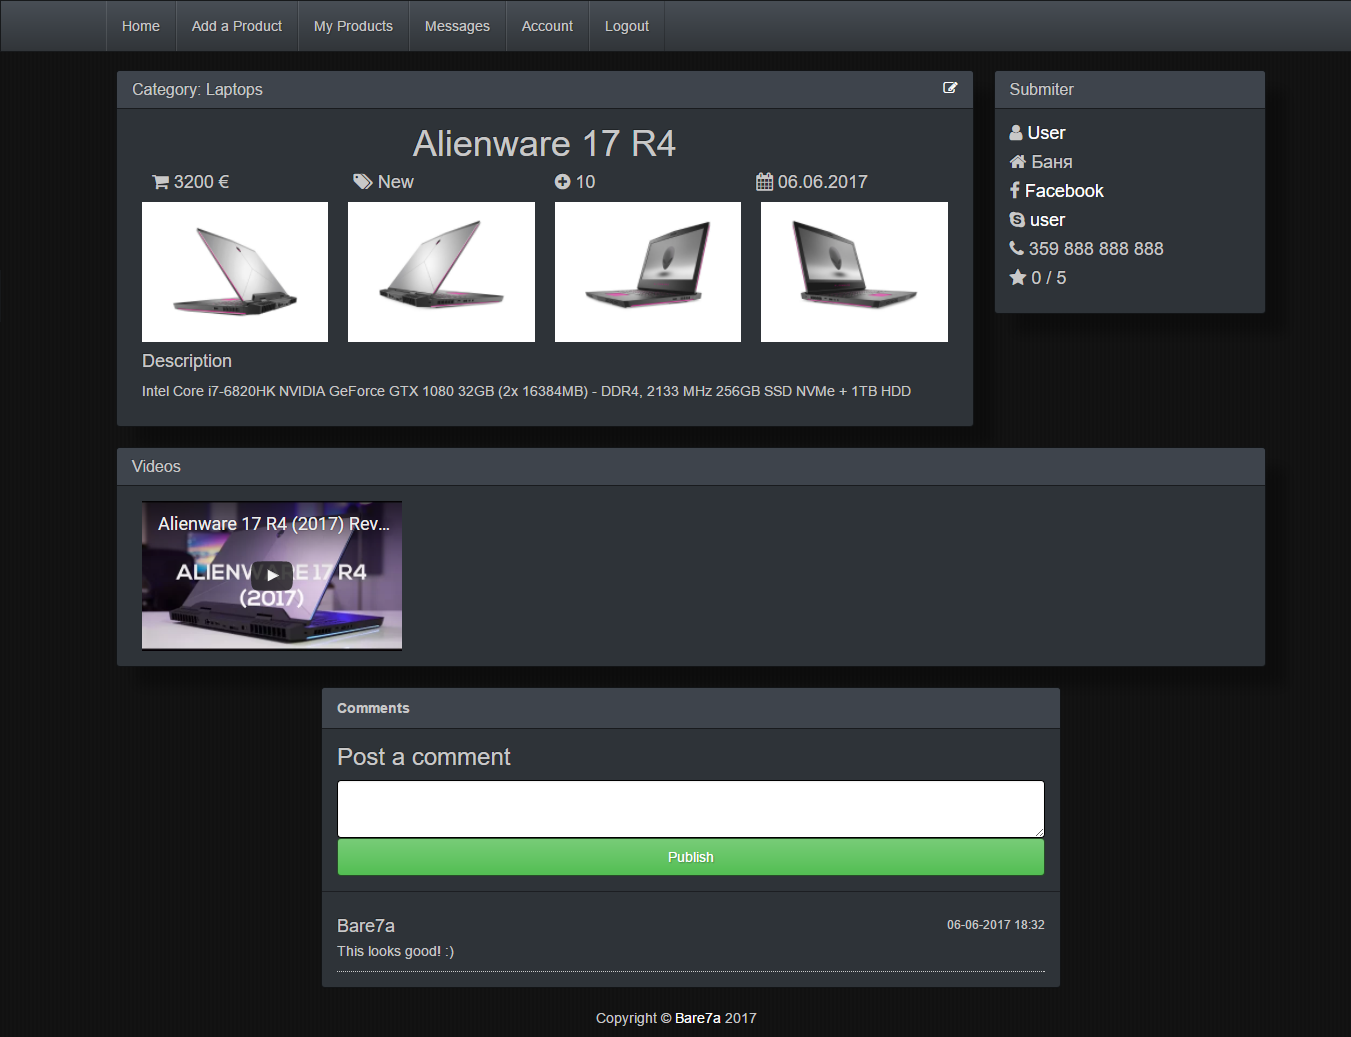Click the quantity value 10
The height and width of the screenshot is (1037, 1351).
click(586, 182)
